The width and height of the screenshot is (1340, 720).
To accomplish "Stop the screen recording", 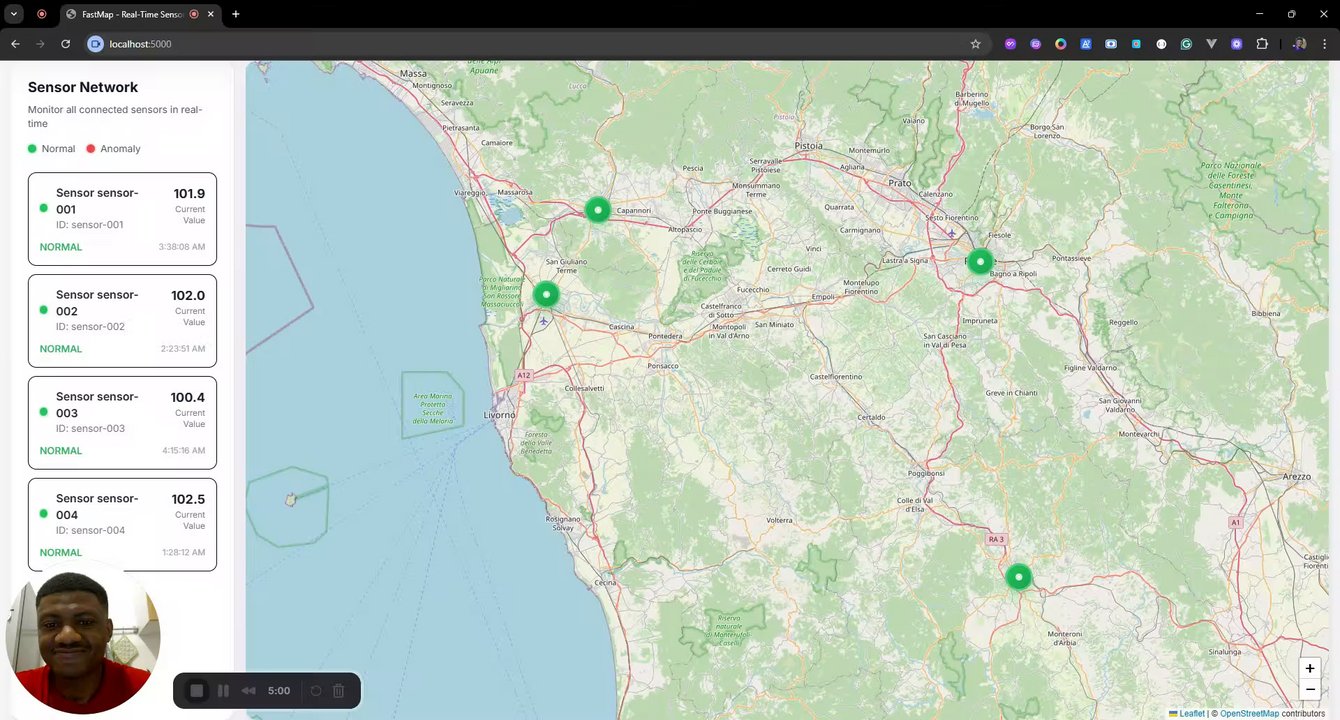I will [x=197, y=691].
